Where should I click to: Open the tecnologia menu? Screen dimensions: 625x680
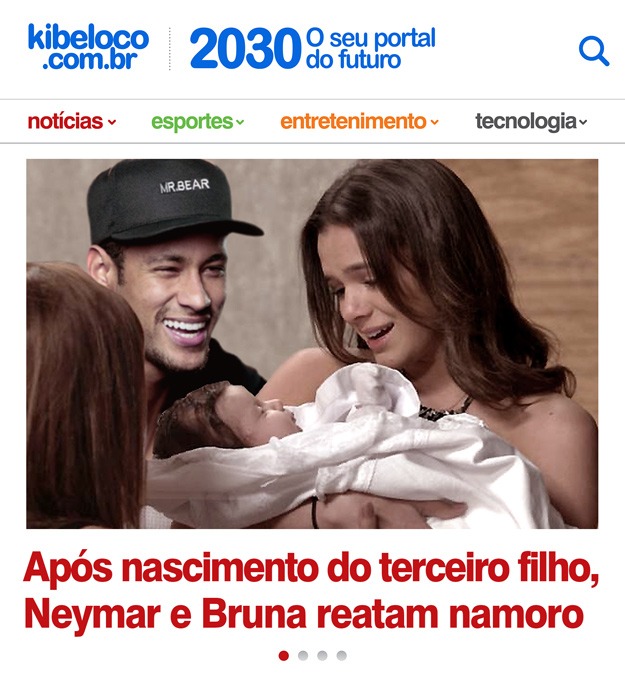tap(531, 121)
